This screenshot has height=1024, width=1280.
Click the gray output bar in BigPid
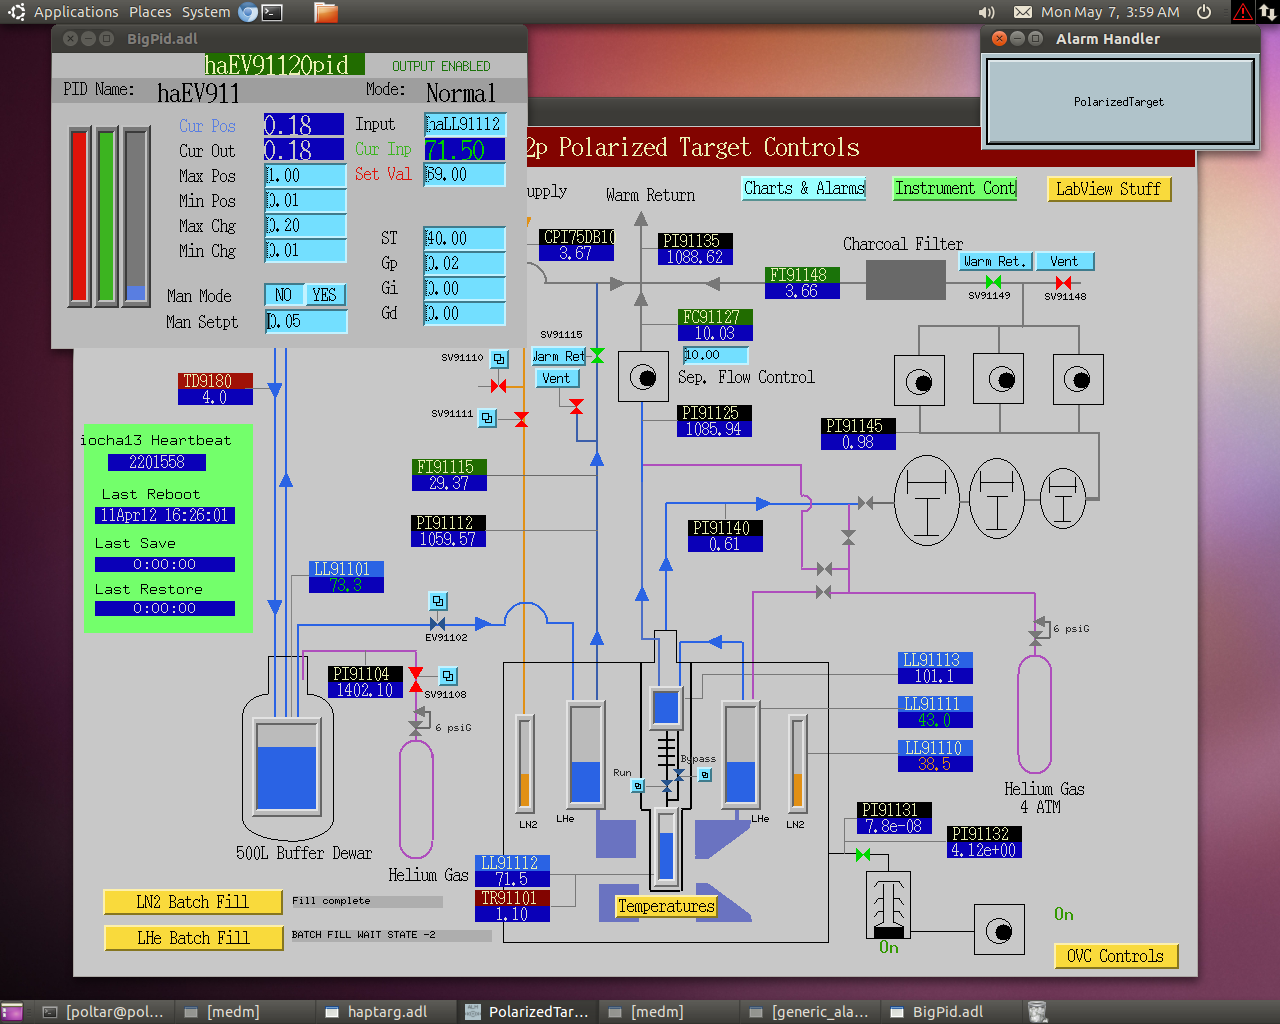(x=136, y=215)
